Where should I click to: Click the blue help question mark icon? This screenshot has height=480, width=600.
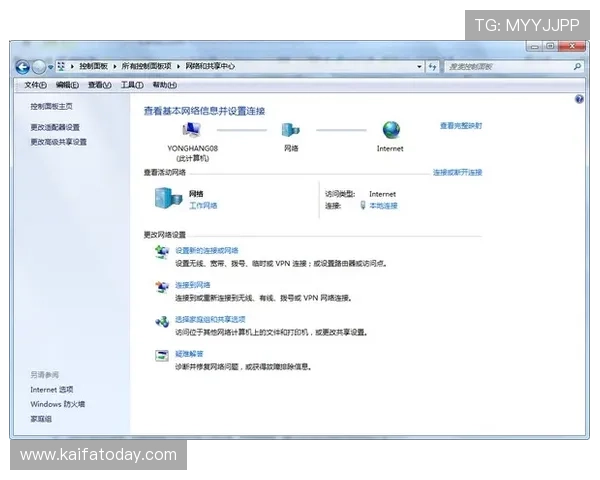click(x=579, y=99)
